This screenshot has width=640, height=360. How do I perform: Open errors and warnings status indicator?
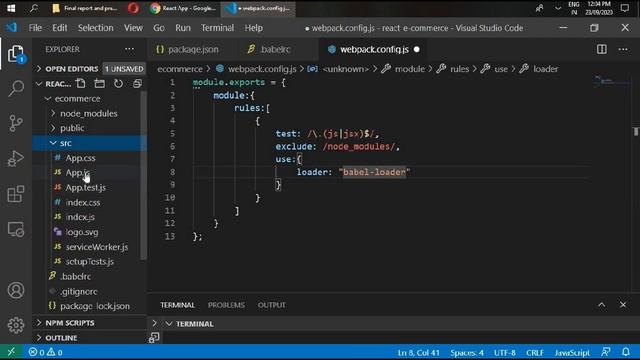click(x=45, y=352)
